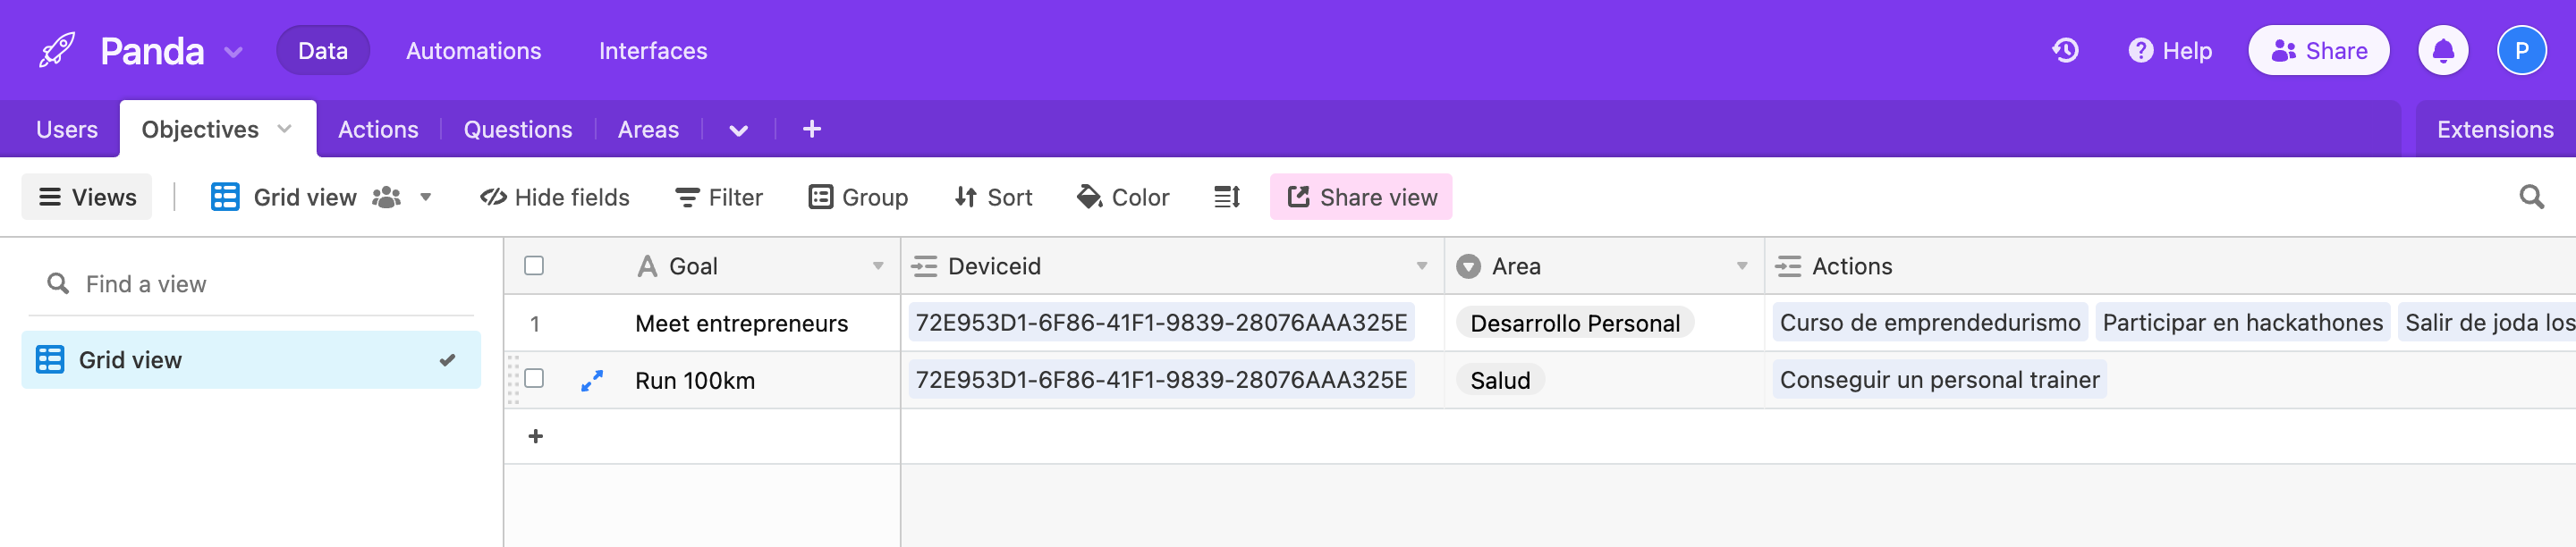Check the Run 100km row checkbox

(x=534, y=378)
